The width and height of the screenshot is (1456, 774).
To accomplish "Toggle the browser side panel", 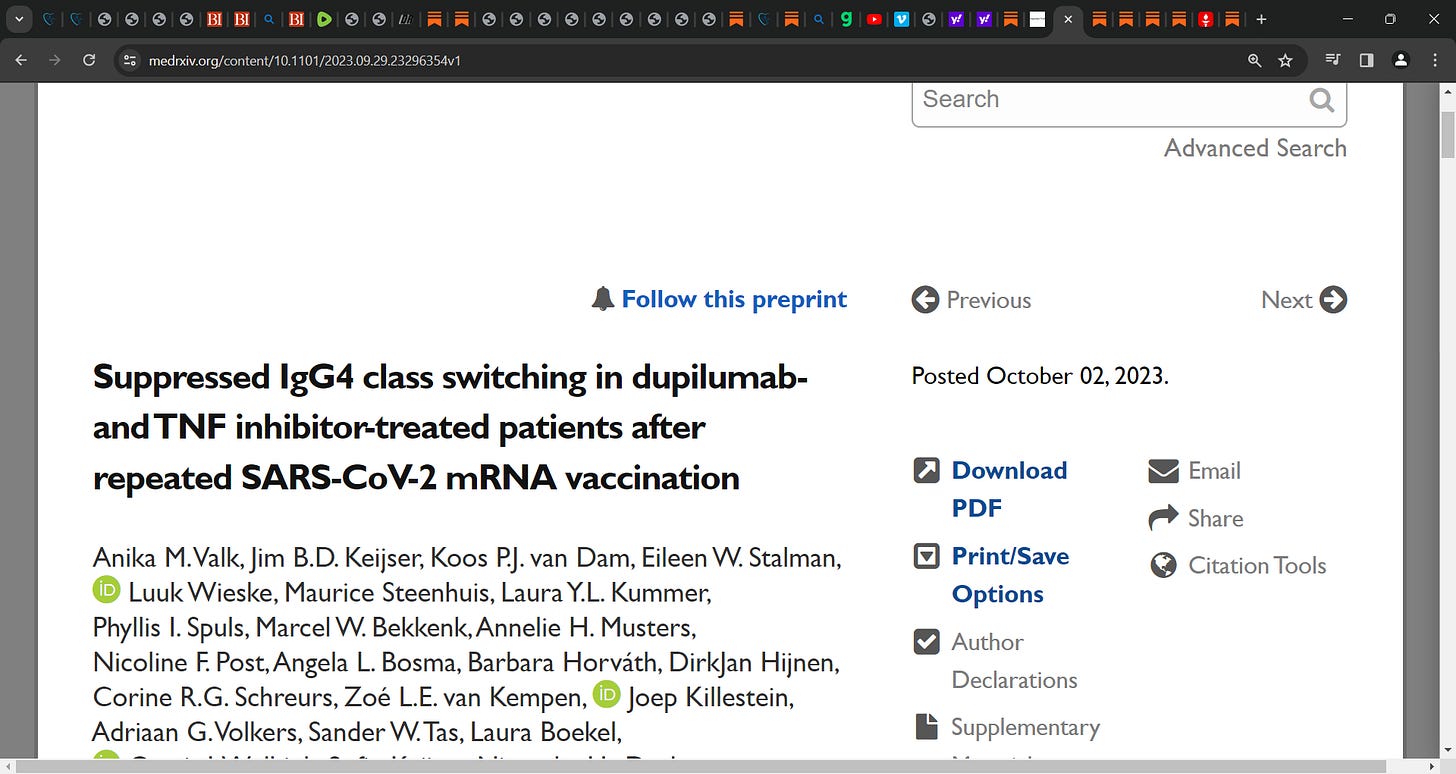I will point(1367,60).
